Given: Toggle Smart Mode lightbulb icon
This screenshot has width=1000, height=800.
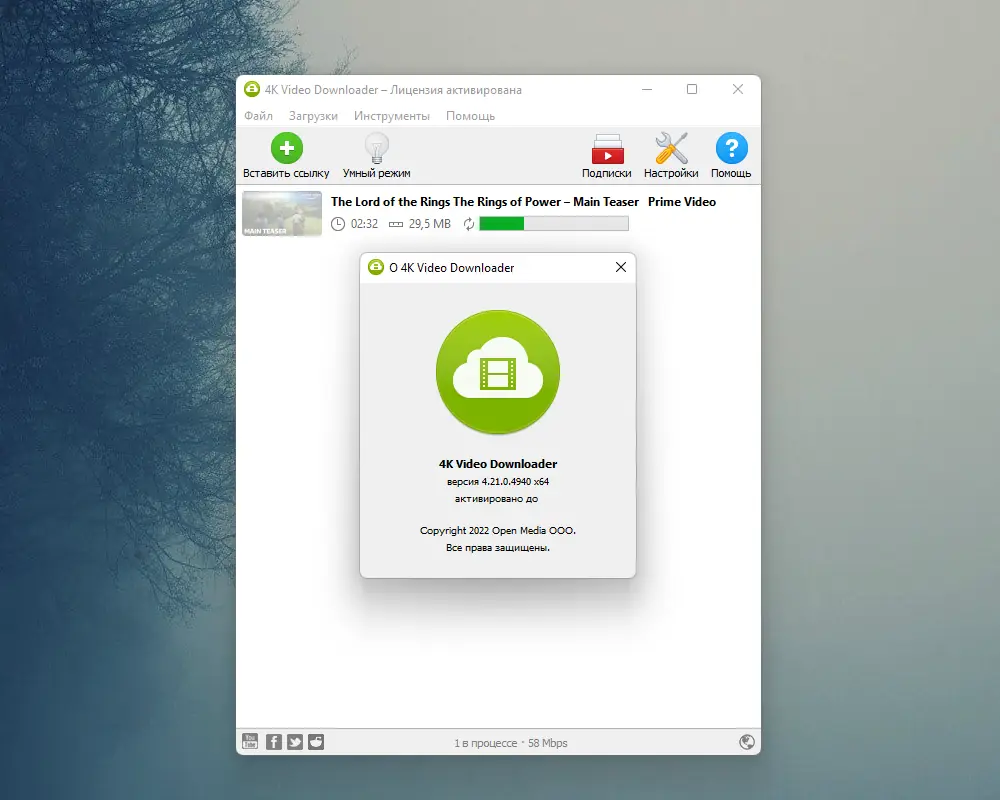Looking at the screenshot, I should pos(376,148).
